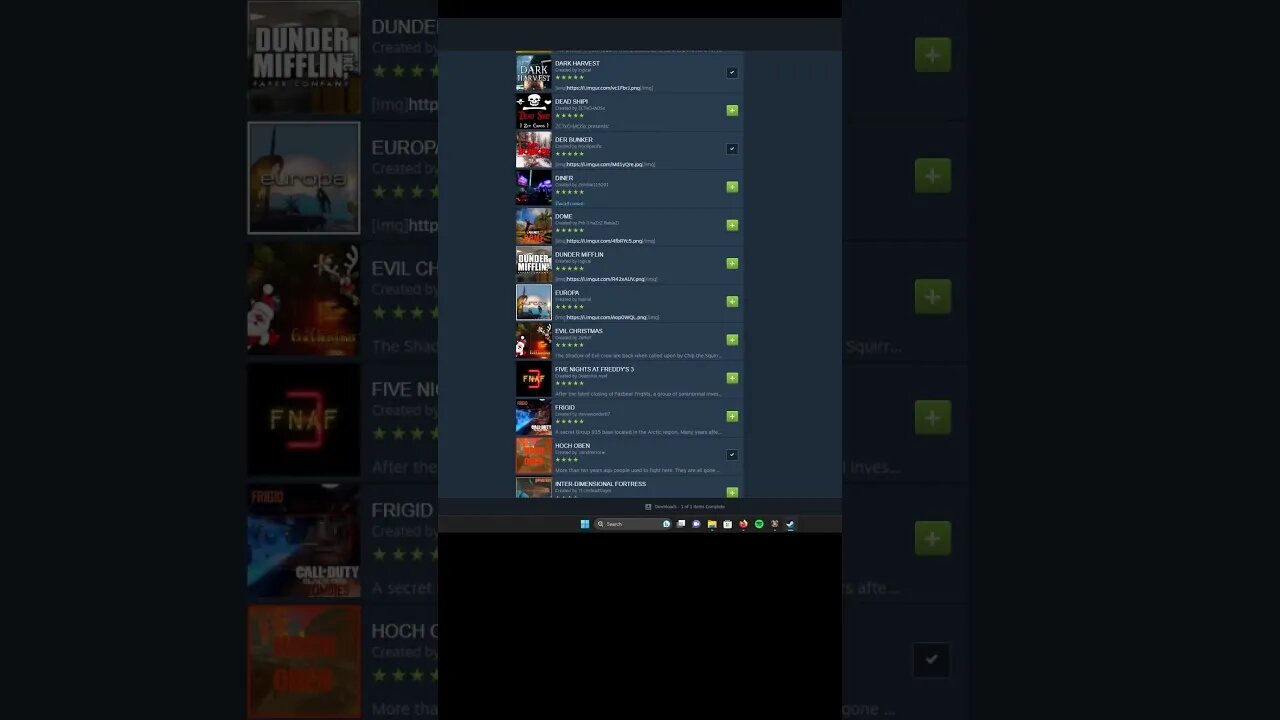1280x720 pixels.
Task: Add DUNDER MIFFLIN via green plus
Action: (732, 263)
